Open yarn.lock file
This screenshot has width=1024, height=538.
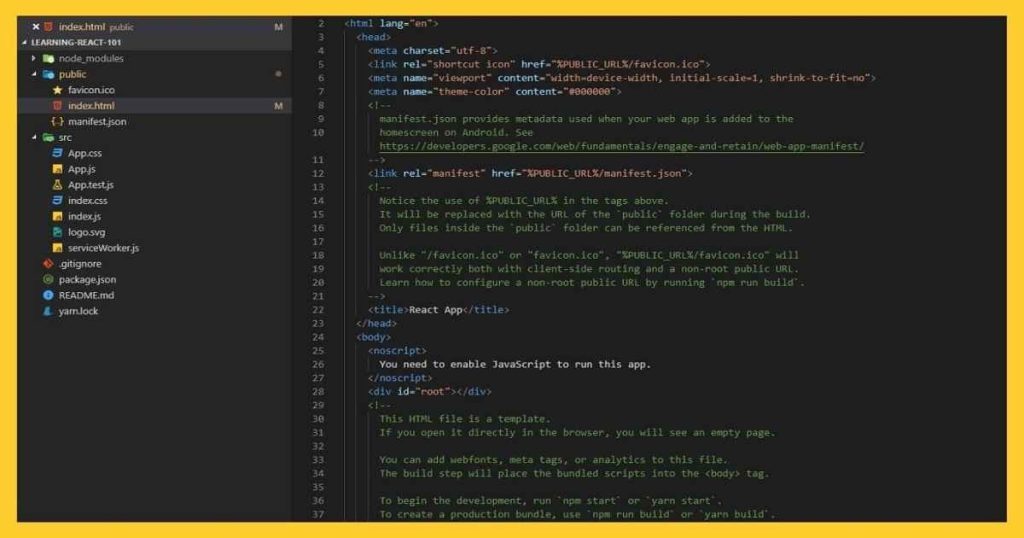(x=78, y=311)
